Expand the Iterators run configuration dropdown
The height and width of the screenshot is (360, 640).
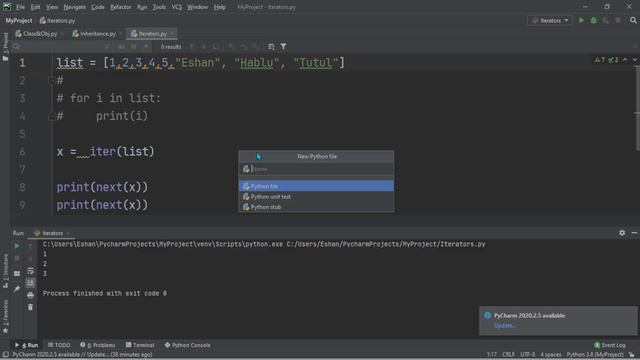pyautogui.click(x=550, y=20)
